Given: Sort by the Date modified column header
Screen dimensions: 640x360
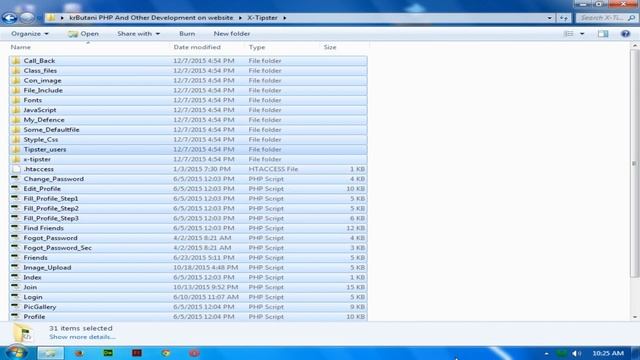Looking at the screenshot, I should click(x=197, y=47).
